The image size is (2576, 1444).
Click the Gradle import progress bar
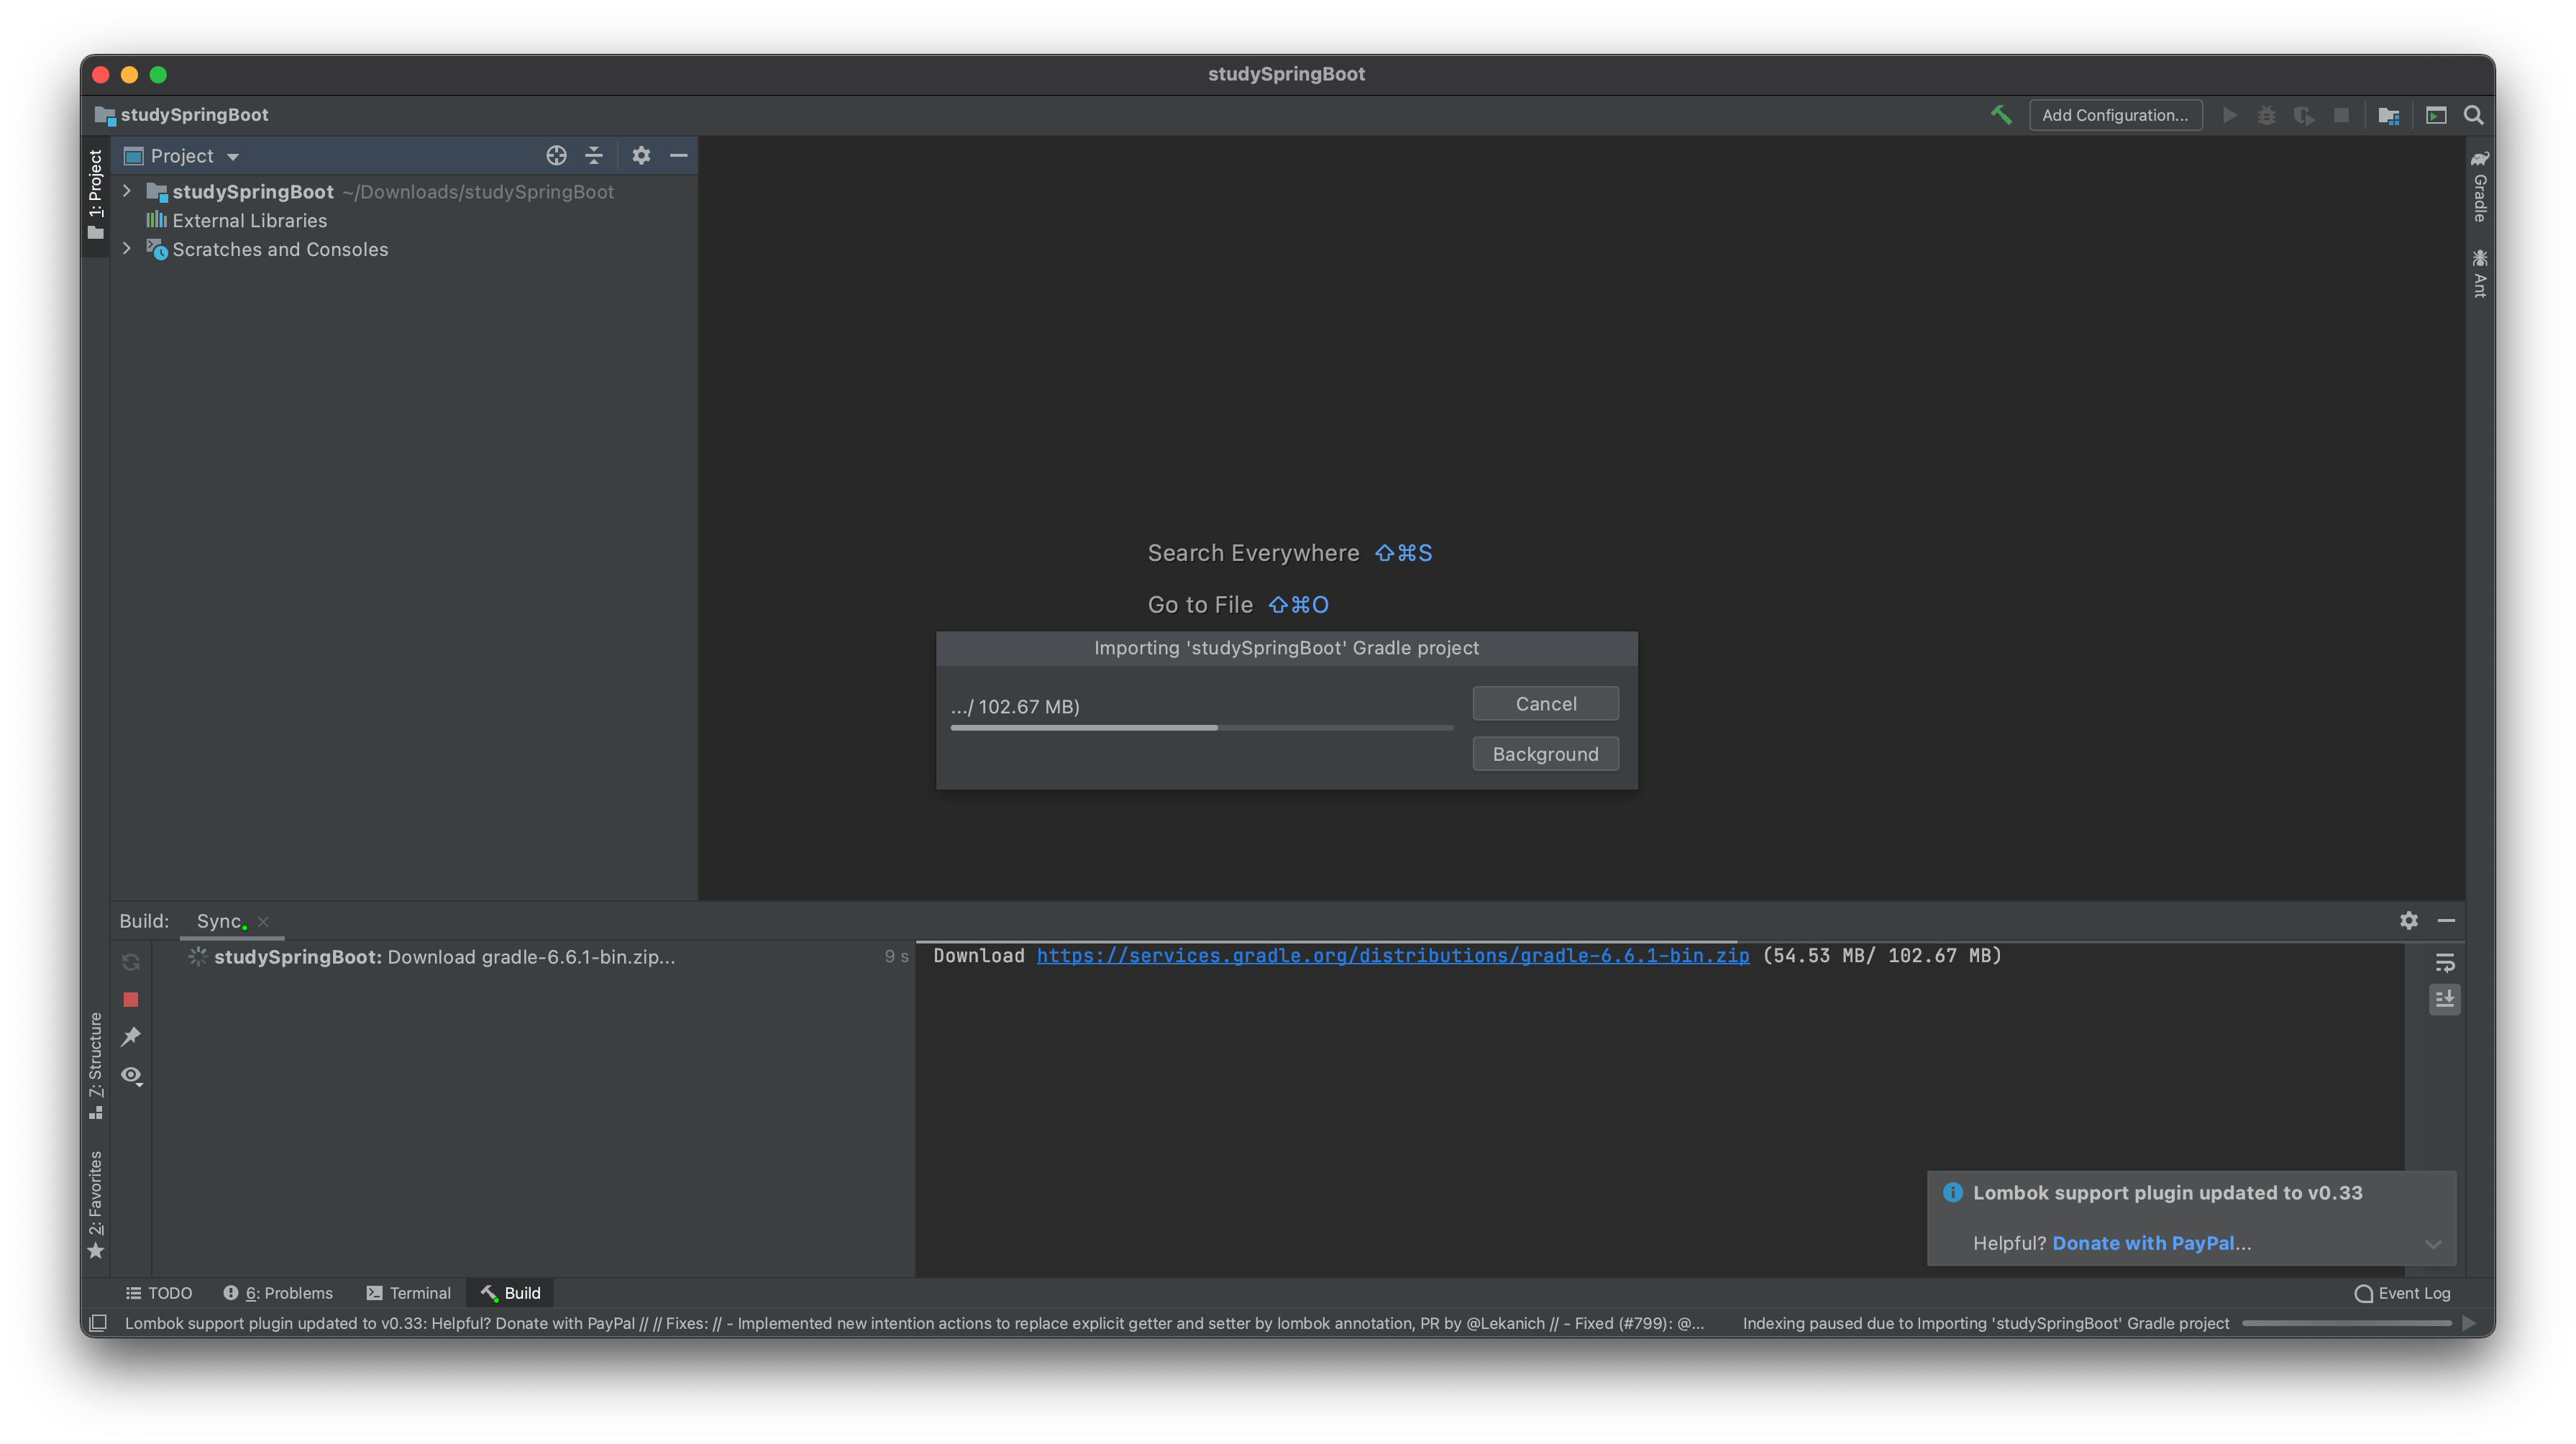click(1201, 728)
